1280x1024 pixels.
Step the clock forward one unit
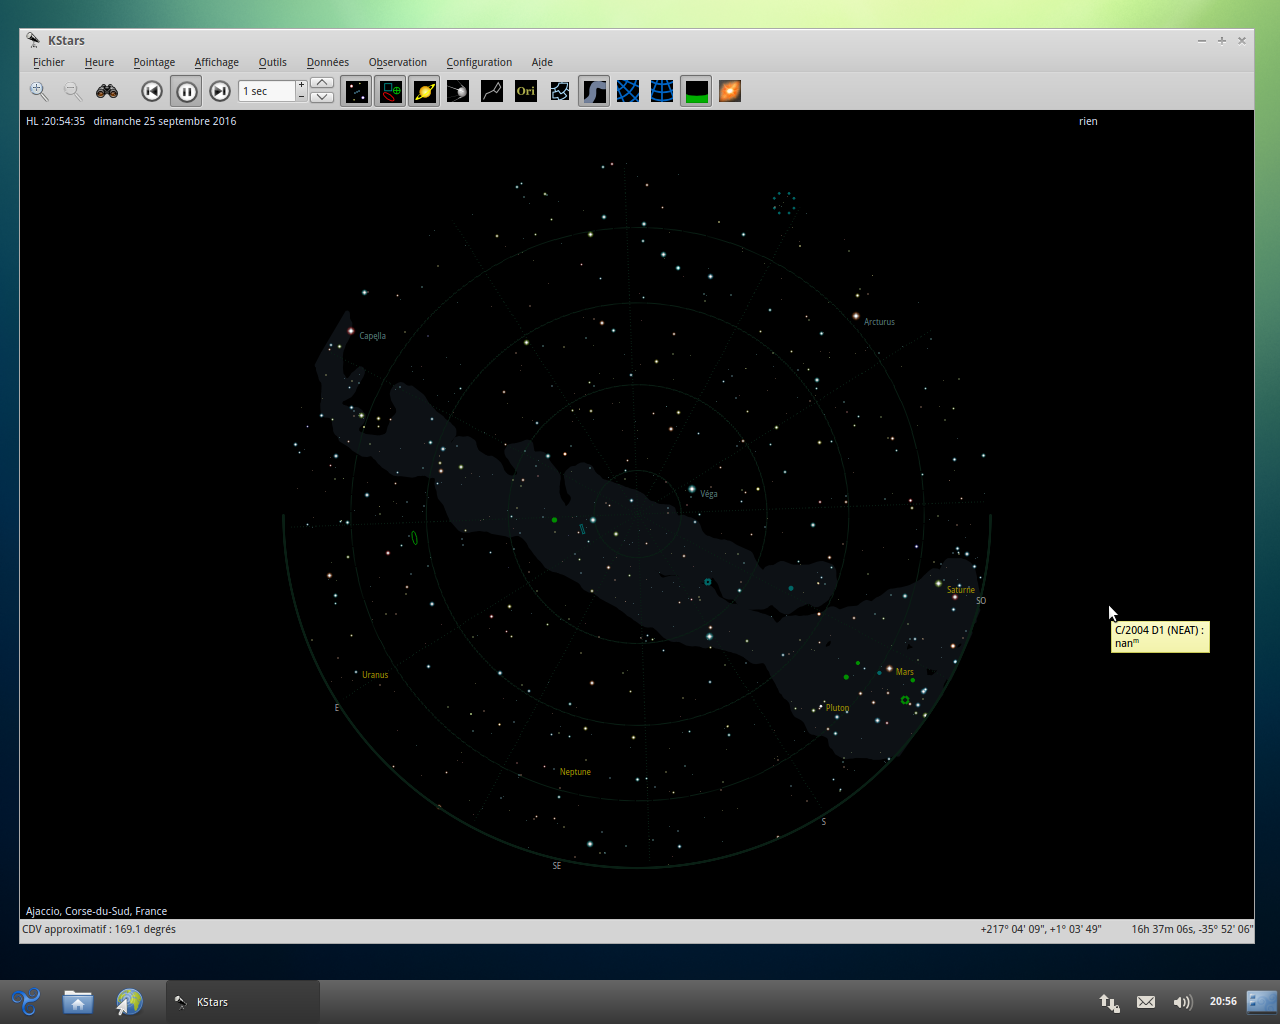(x=220, y=91)
